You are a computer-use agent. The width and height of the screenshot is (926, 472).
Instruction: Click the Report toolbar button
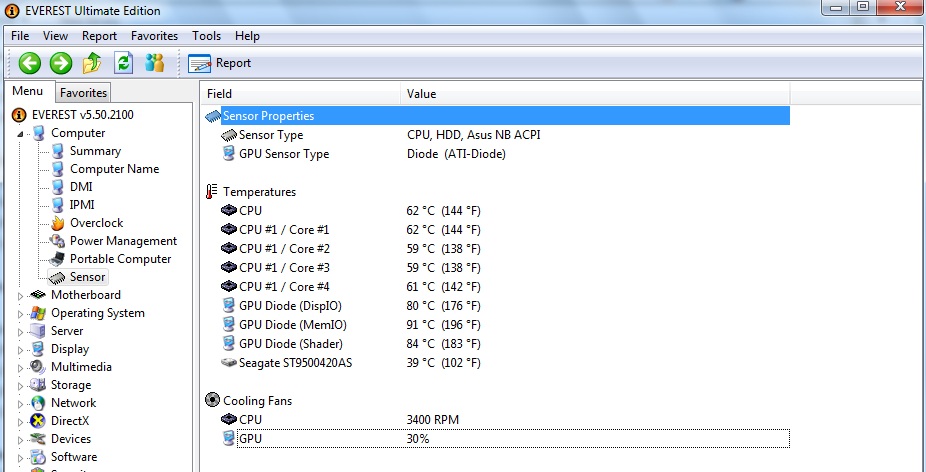pyautogui.click(x=219, y=63)
